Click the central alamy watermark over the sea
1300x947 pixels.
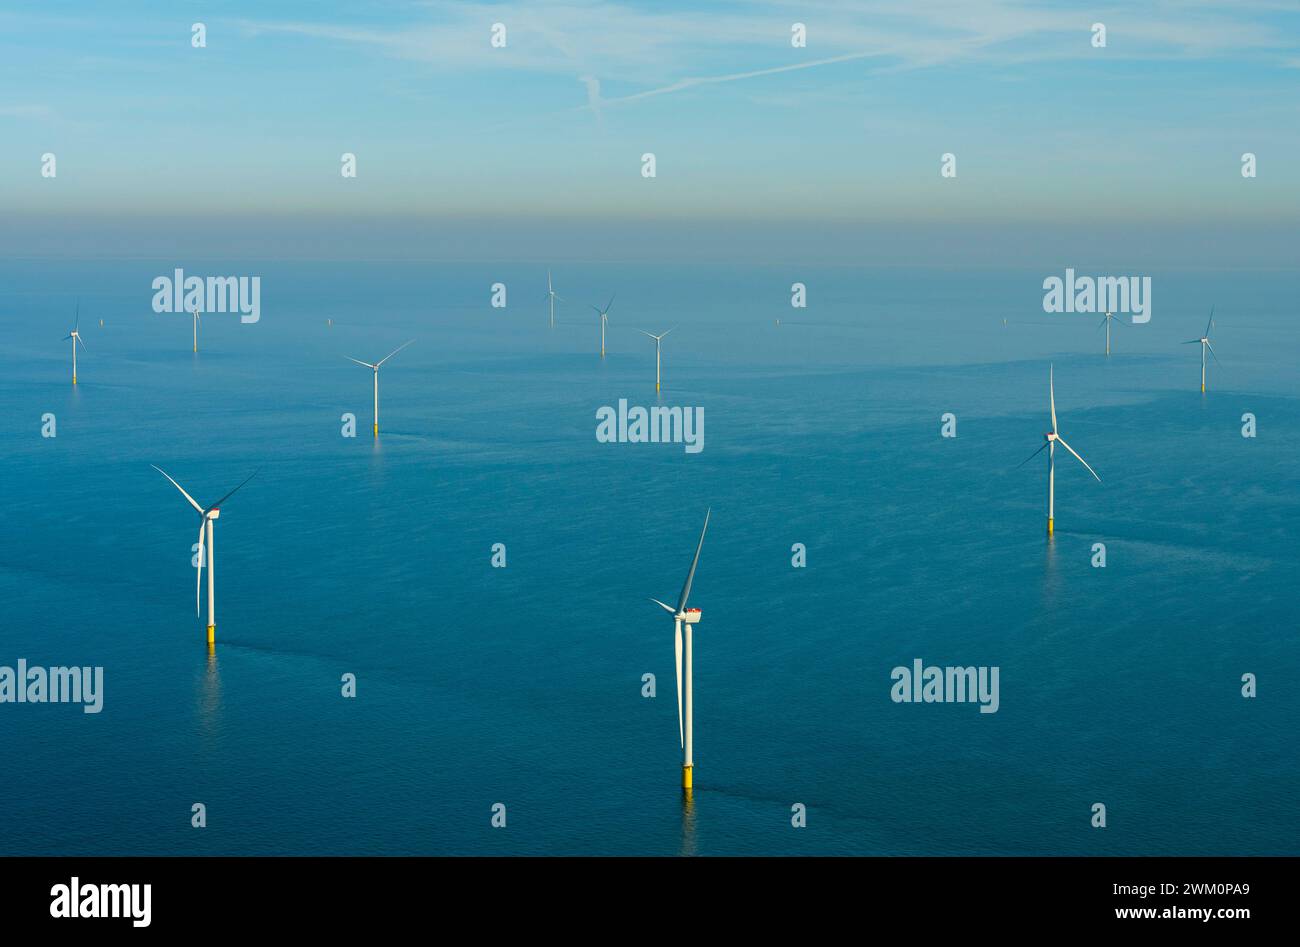pyautogui.click(x=650, y=427)
